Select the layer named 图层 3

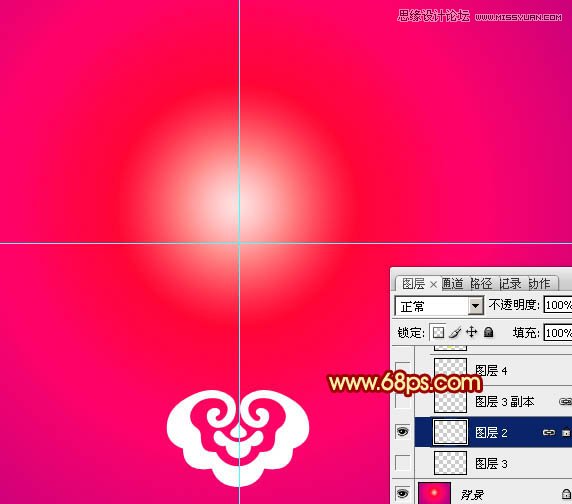point(491,464)
